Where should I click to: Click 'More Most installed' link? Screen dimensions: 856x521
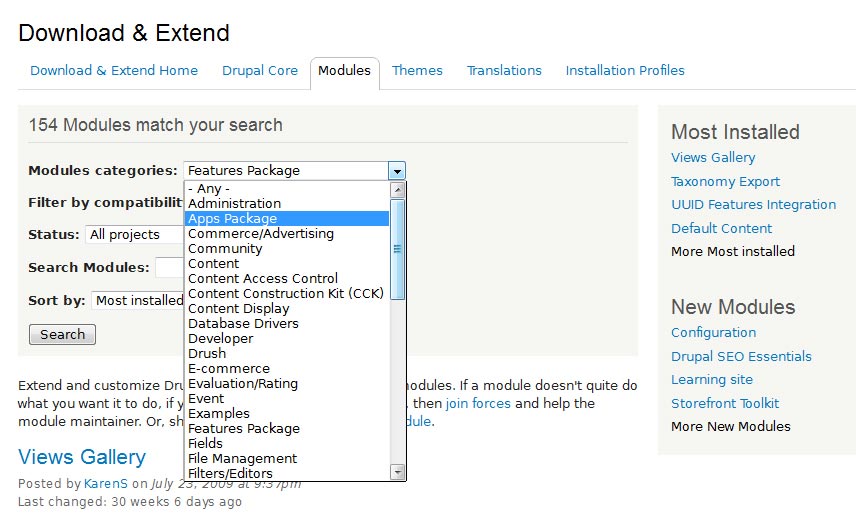pos(733,252)
